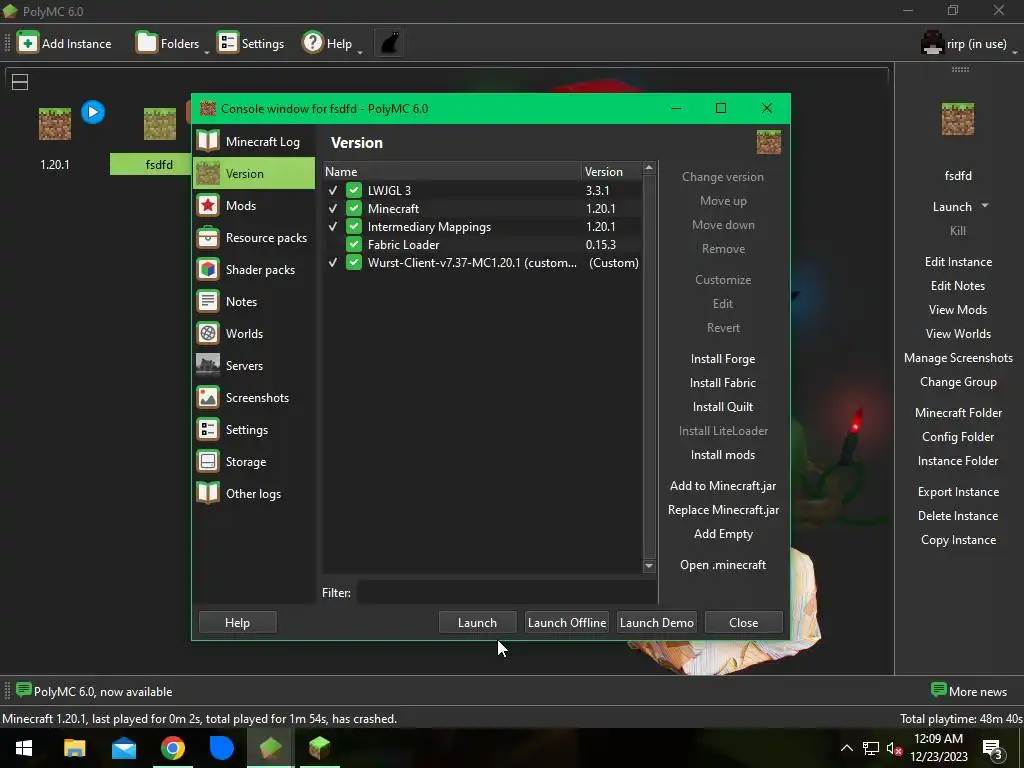Click Install Quilt
This screenshot has height=768, width=1024.
coord(723,407)
